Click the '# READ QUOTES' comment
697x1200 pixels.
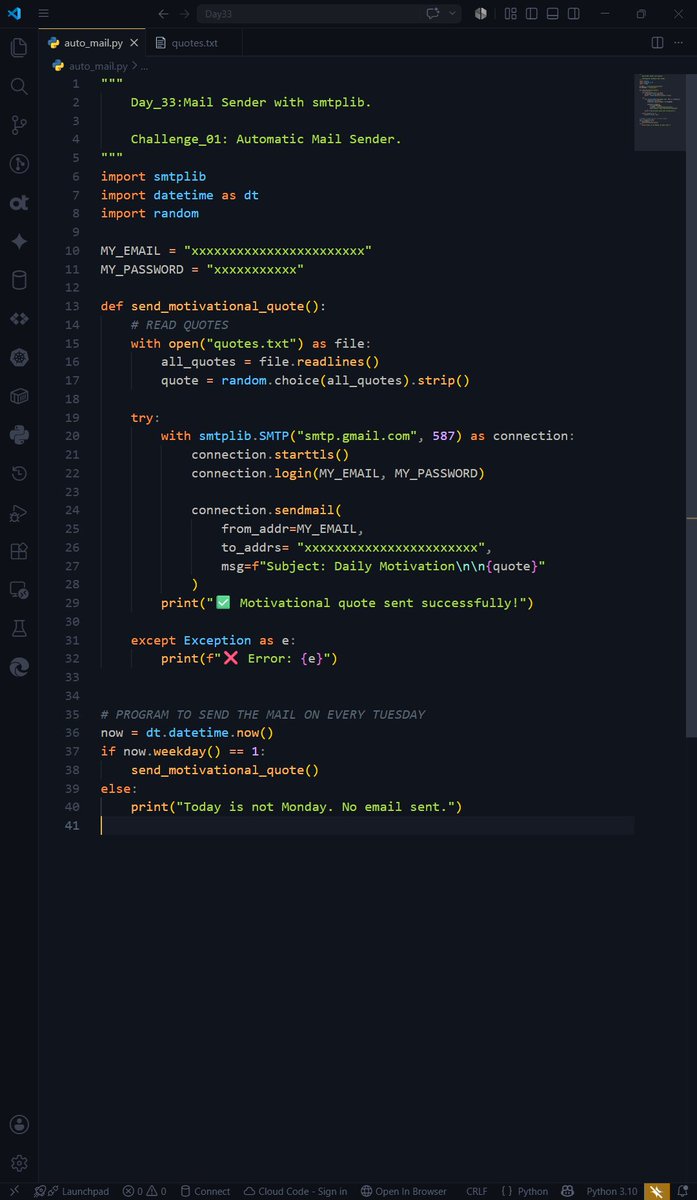point(180,325)
